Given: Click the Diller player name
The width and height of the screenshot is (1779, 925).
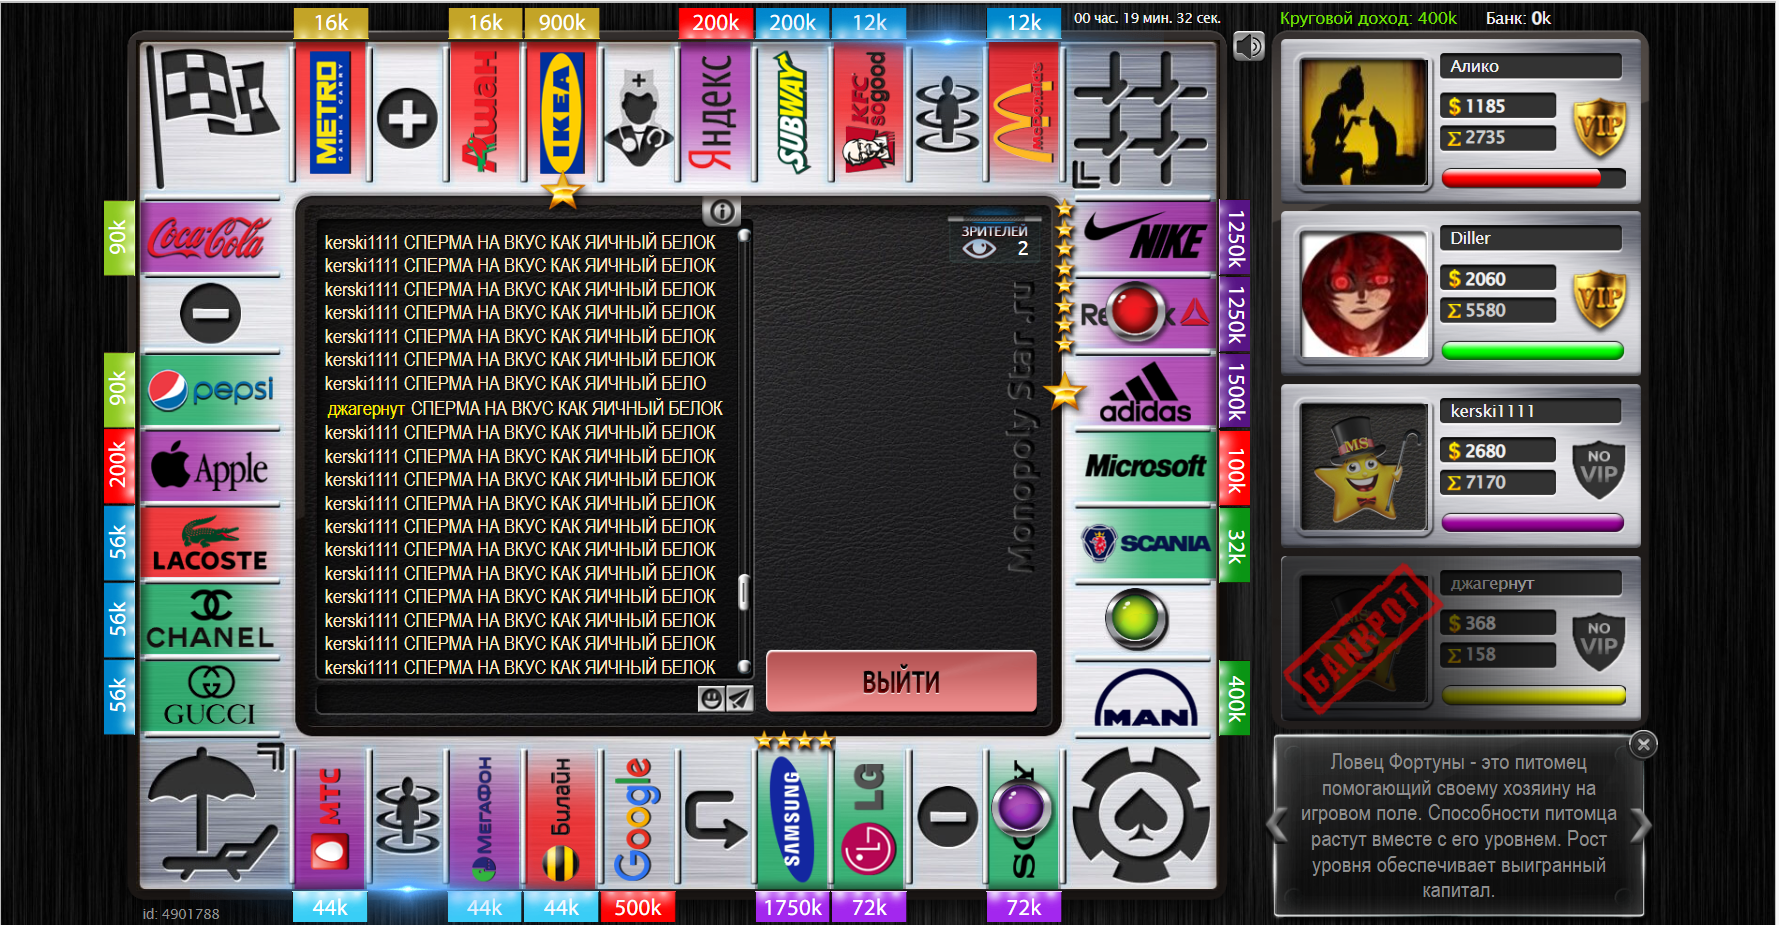Looking at the screenshot, I should tap(1470, 238).
